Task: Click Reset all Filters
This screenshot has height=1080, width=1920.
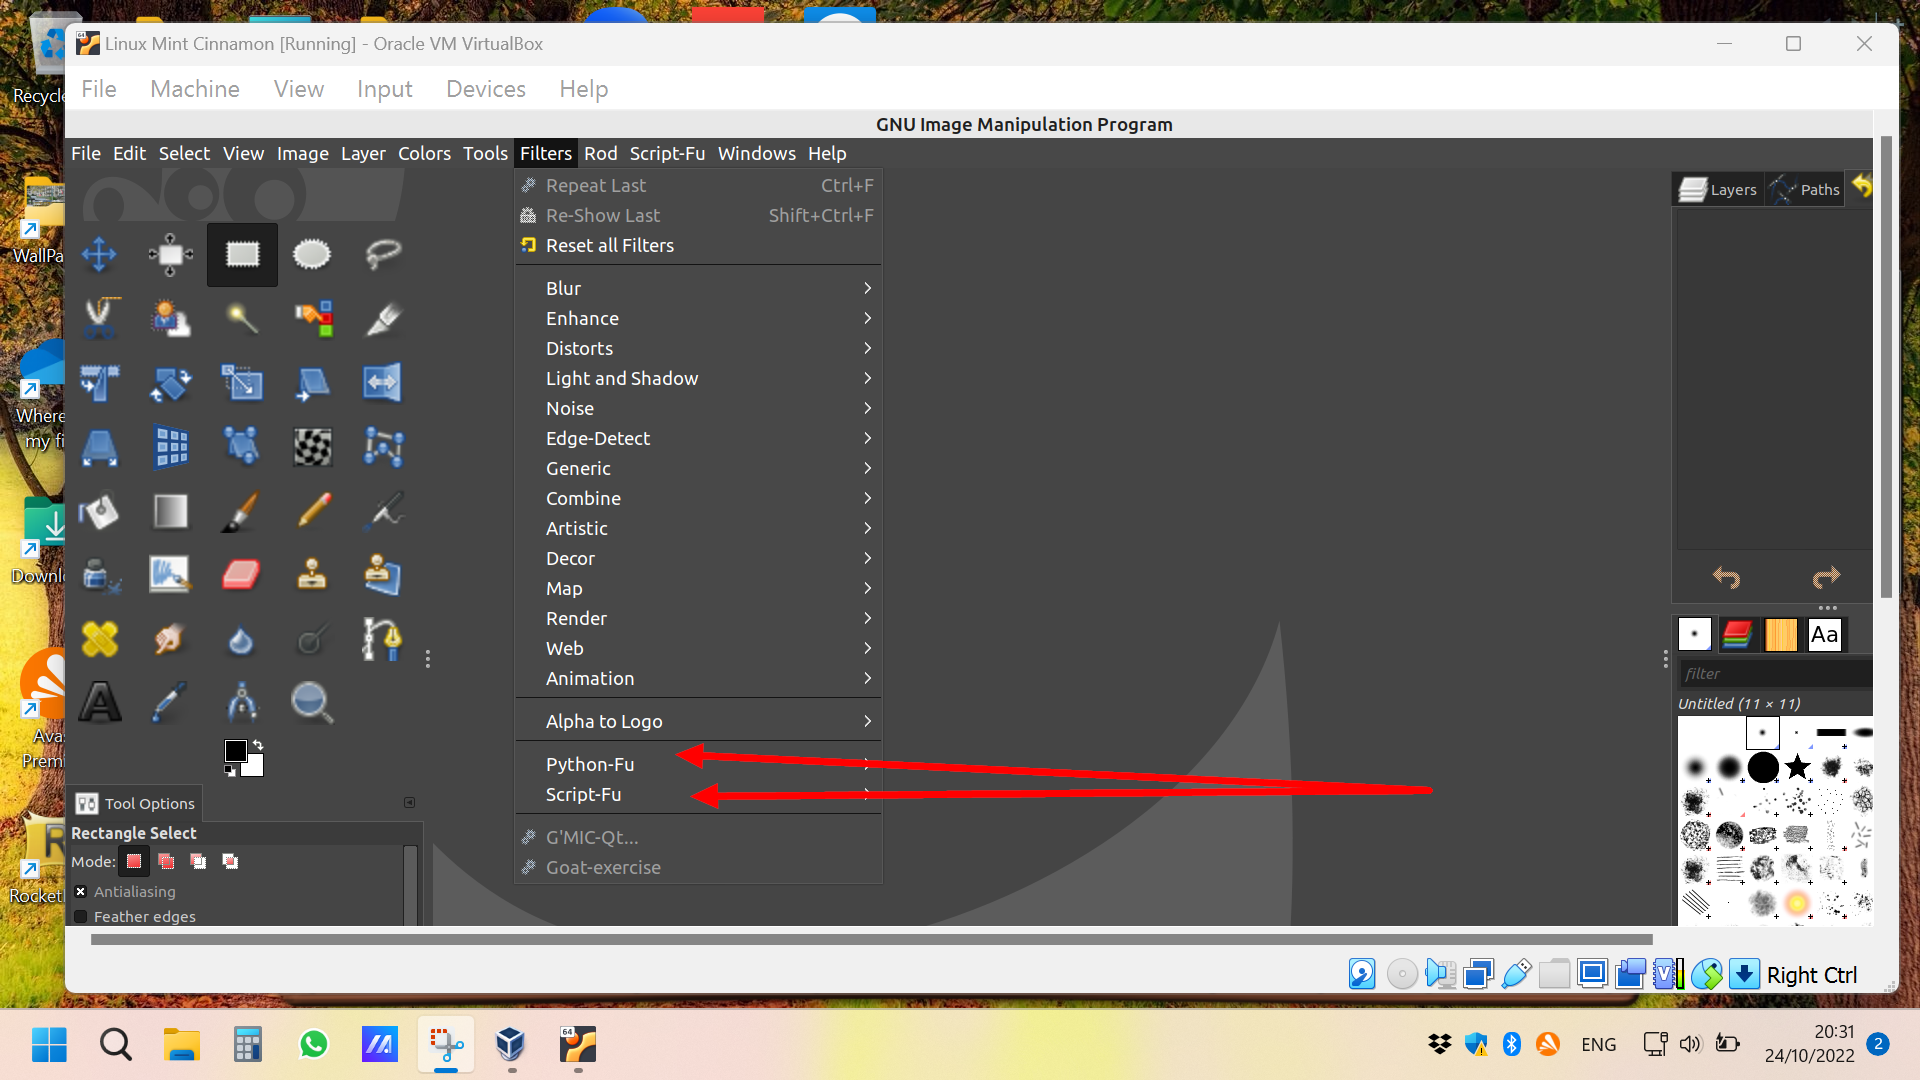Action: point(698,246)
